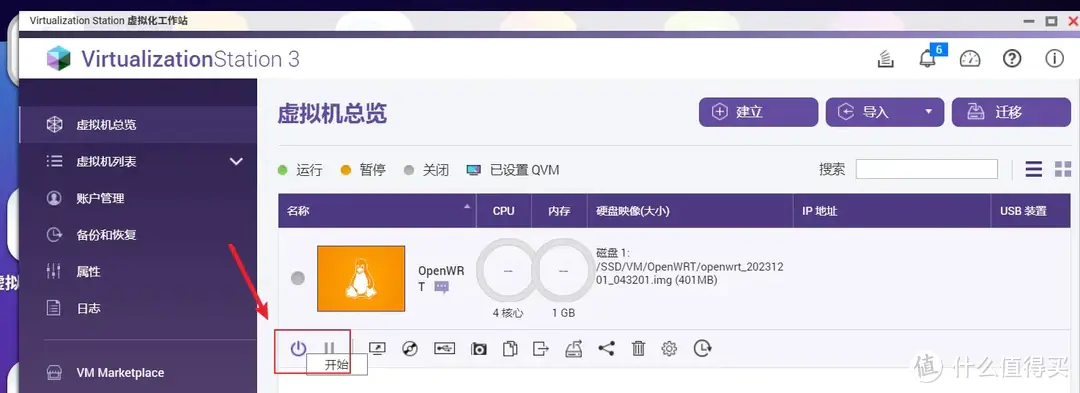The image size is (1080, 393).
Task: Expand the 虚拟机列表 chevron
Action: tap(236, 162)
